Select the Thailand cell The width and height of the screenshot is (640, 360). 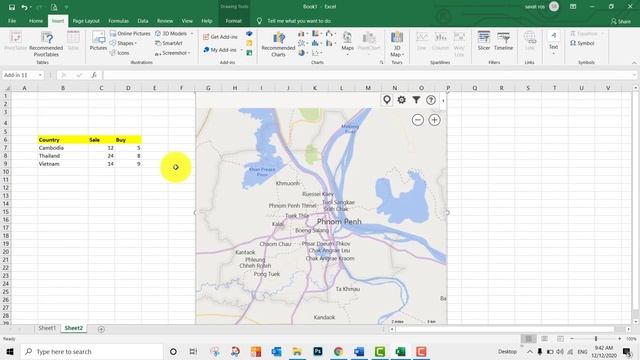coord(63,156)
